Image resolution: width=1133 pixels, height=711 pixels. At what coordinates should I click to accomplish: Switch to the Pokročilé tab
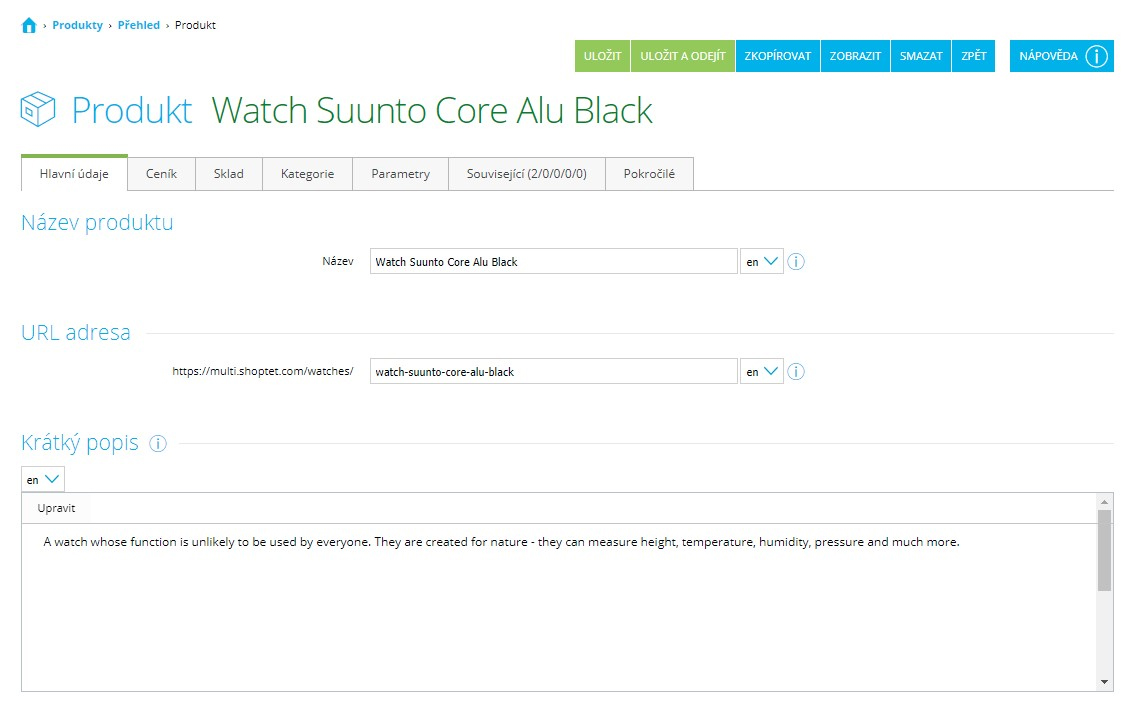[x=649, y=174]
